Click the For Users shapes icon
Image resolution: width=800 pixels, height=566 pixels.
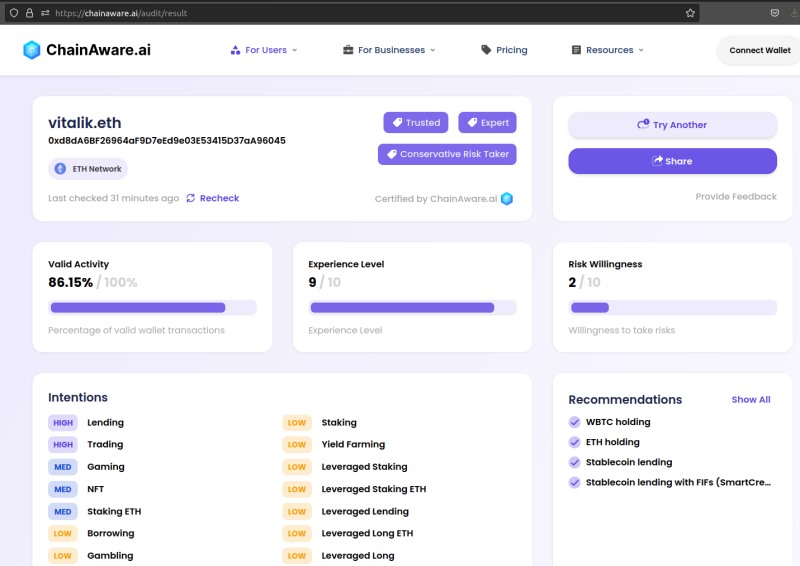tap(235, 50)
